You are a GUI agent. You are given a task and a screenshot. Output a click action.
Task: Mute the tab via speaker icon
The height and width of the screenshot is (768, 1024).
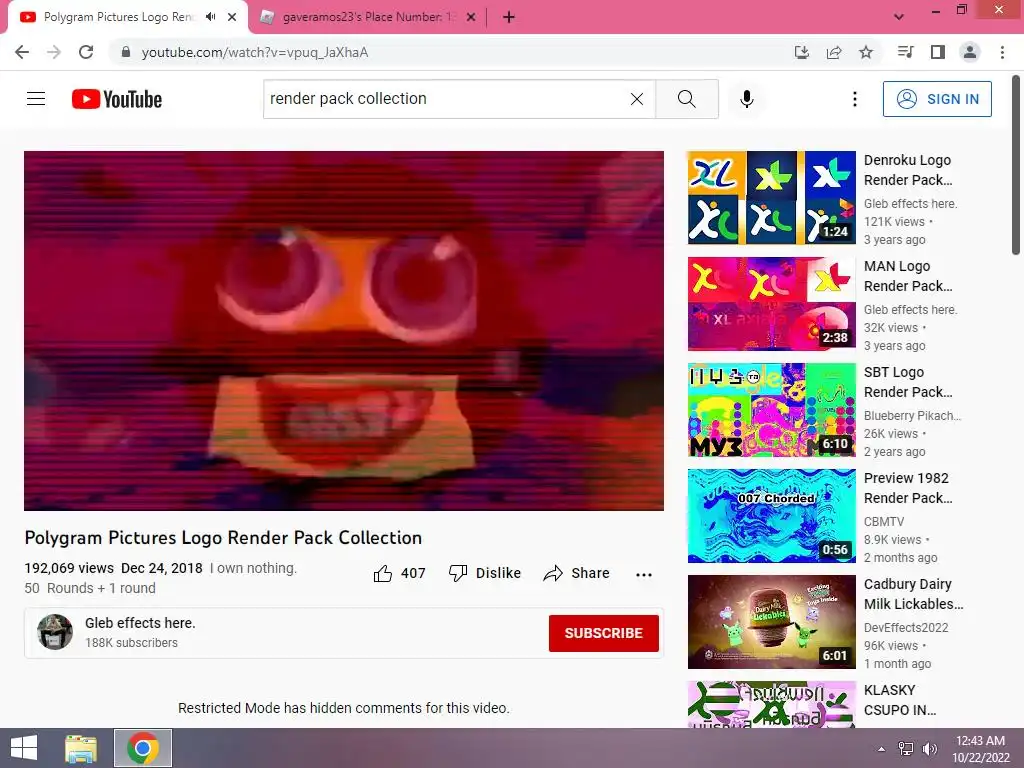click(x=210, y=17)
